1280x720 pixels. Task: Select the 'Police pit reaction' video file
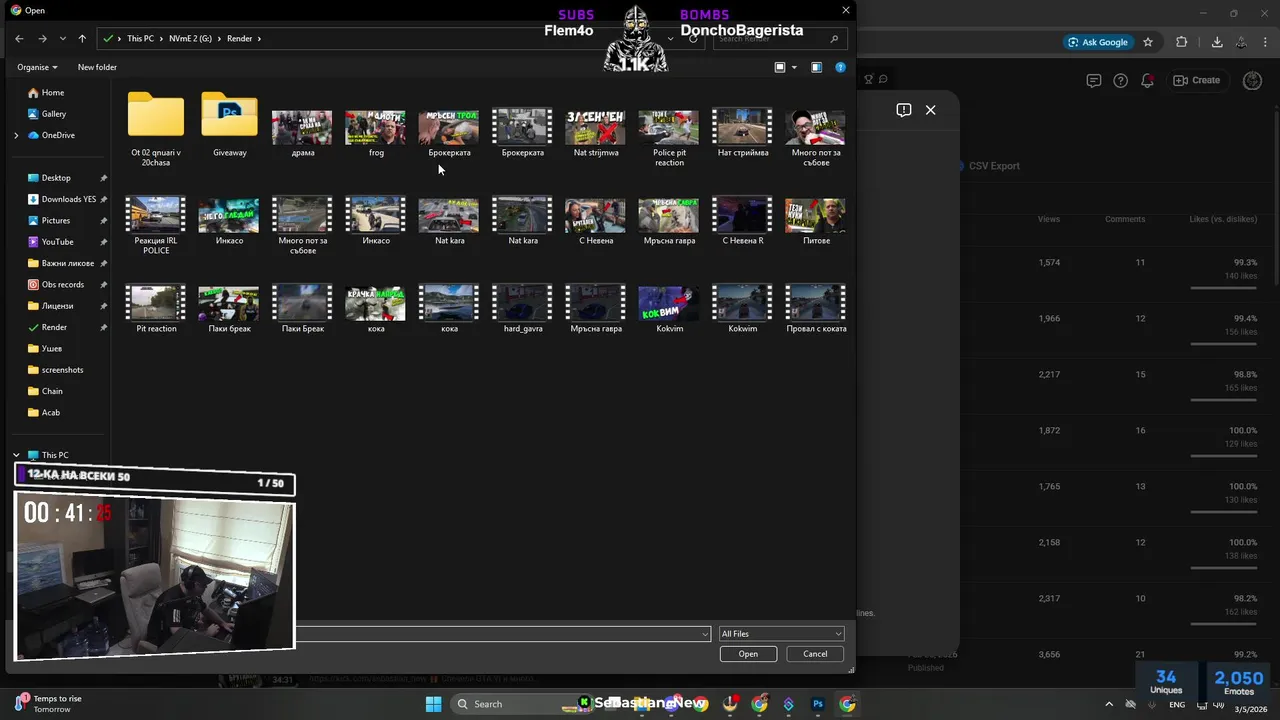coord(669,138)
